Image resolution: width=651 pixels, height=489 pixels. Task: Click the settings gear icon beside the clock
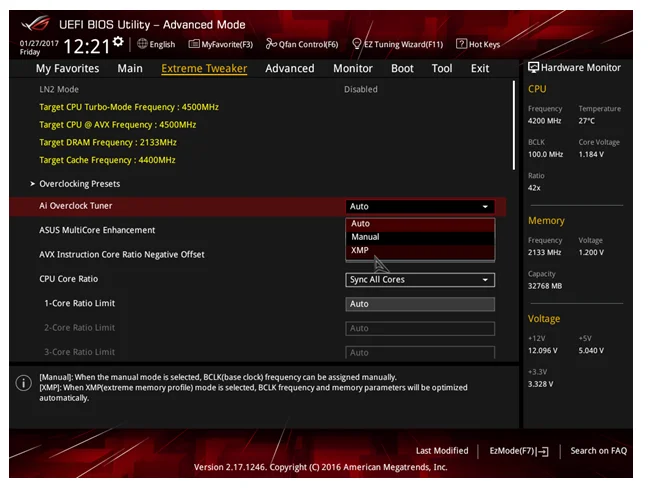tap(119, 41)
